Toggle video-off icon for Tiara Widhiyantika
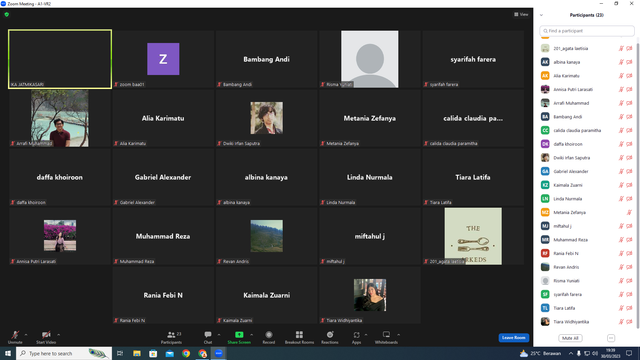This screenshot has width=640, height=360. pyautogui.click(x=629, y=322)
